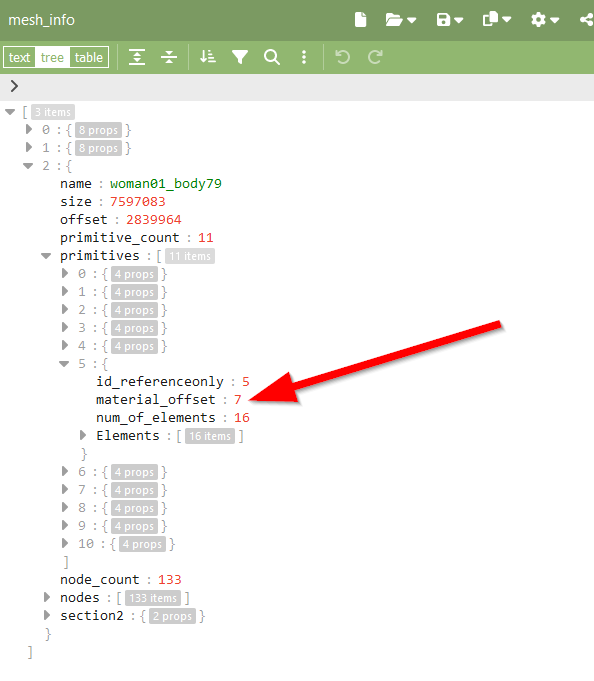
Task: Click the offset value 2839964
Action: click(154, 220)
